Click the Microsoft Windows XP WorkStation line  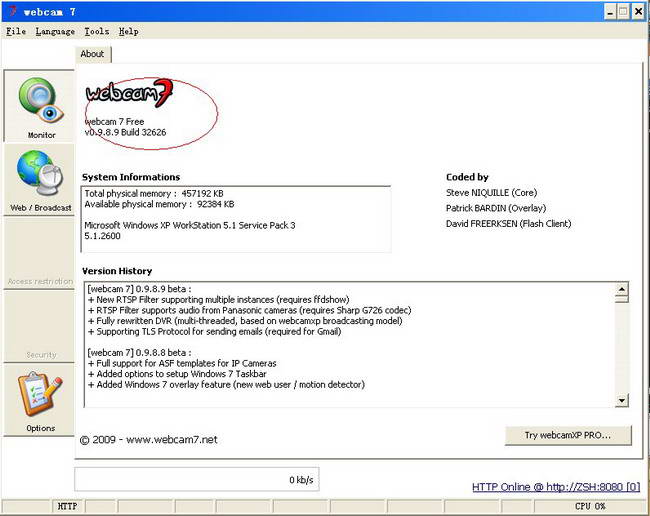[x=190, y=225]
